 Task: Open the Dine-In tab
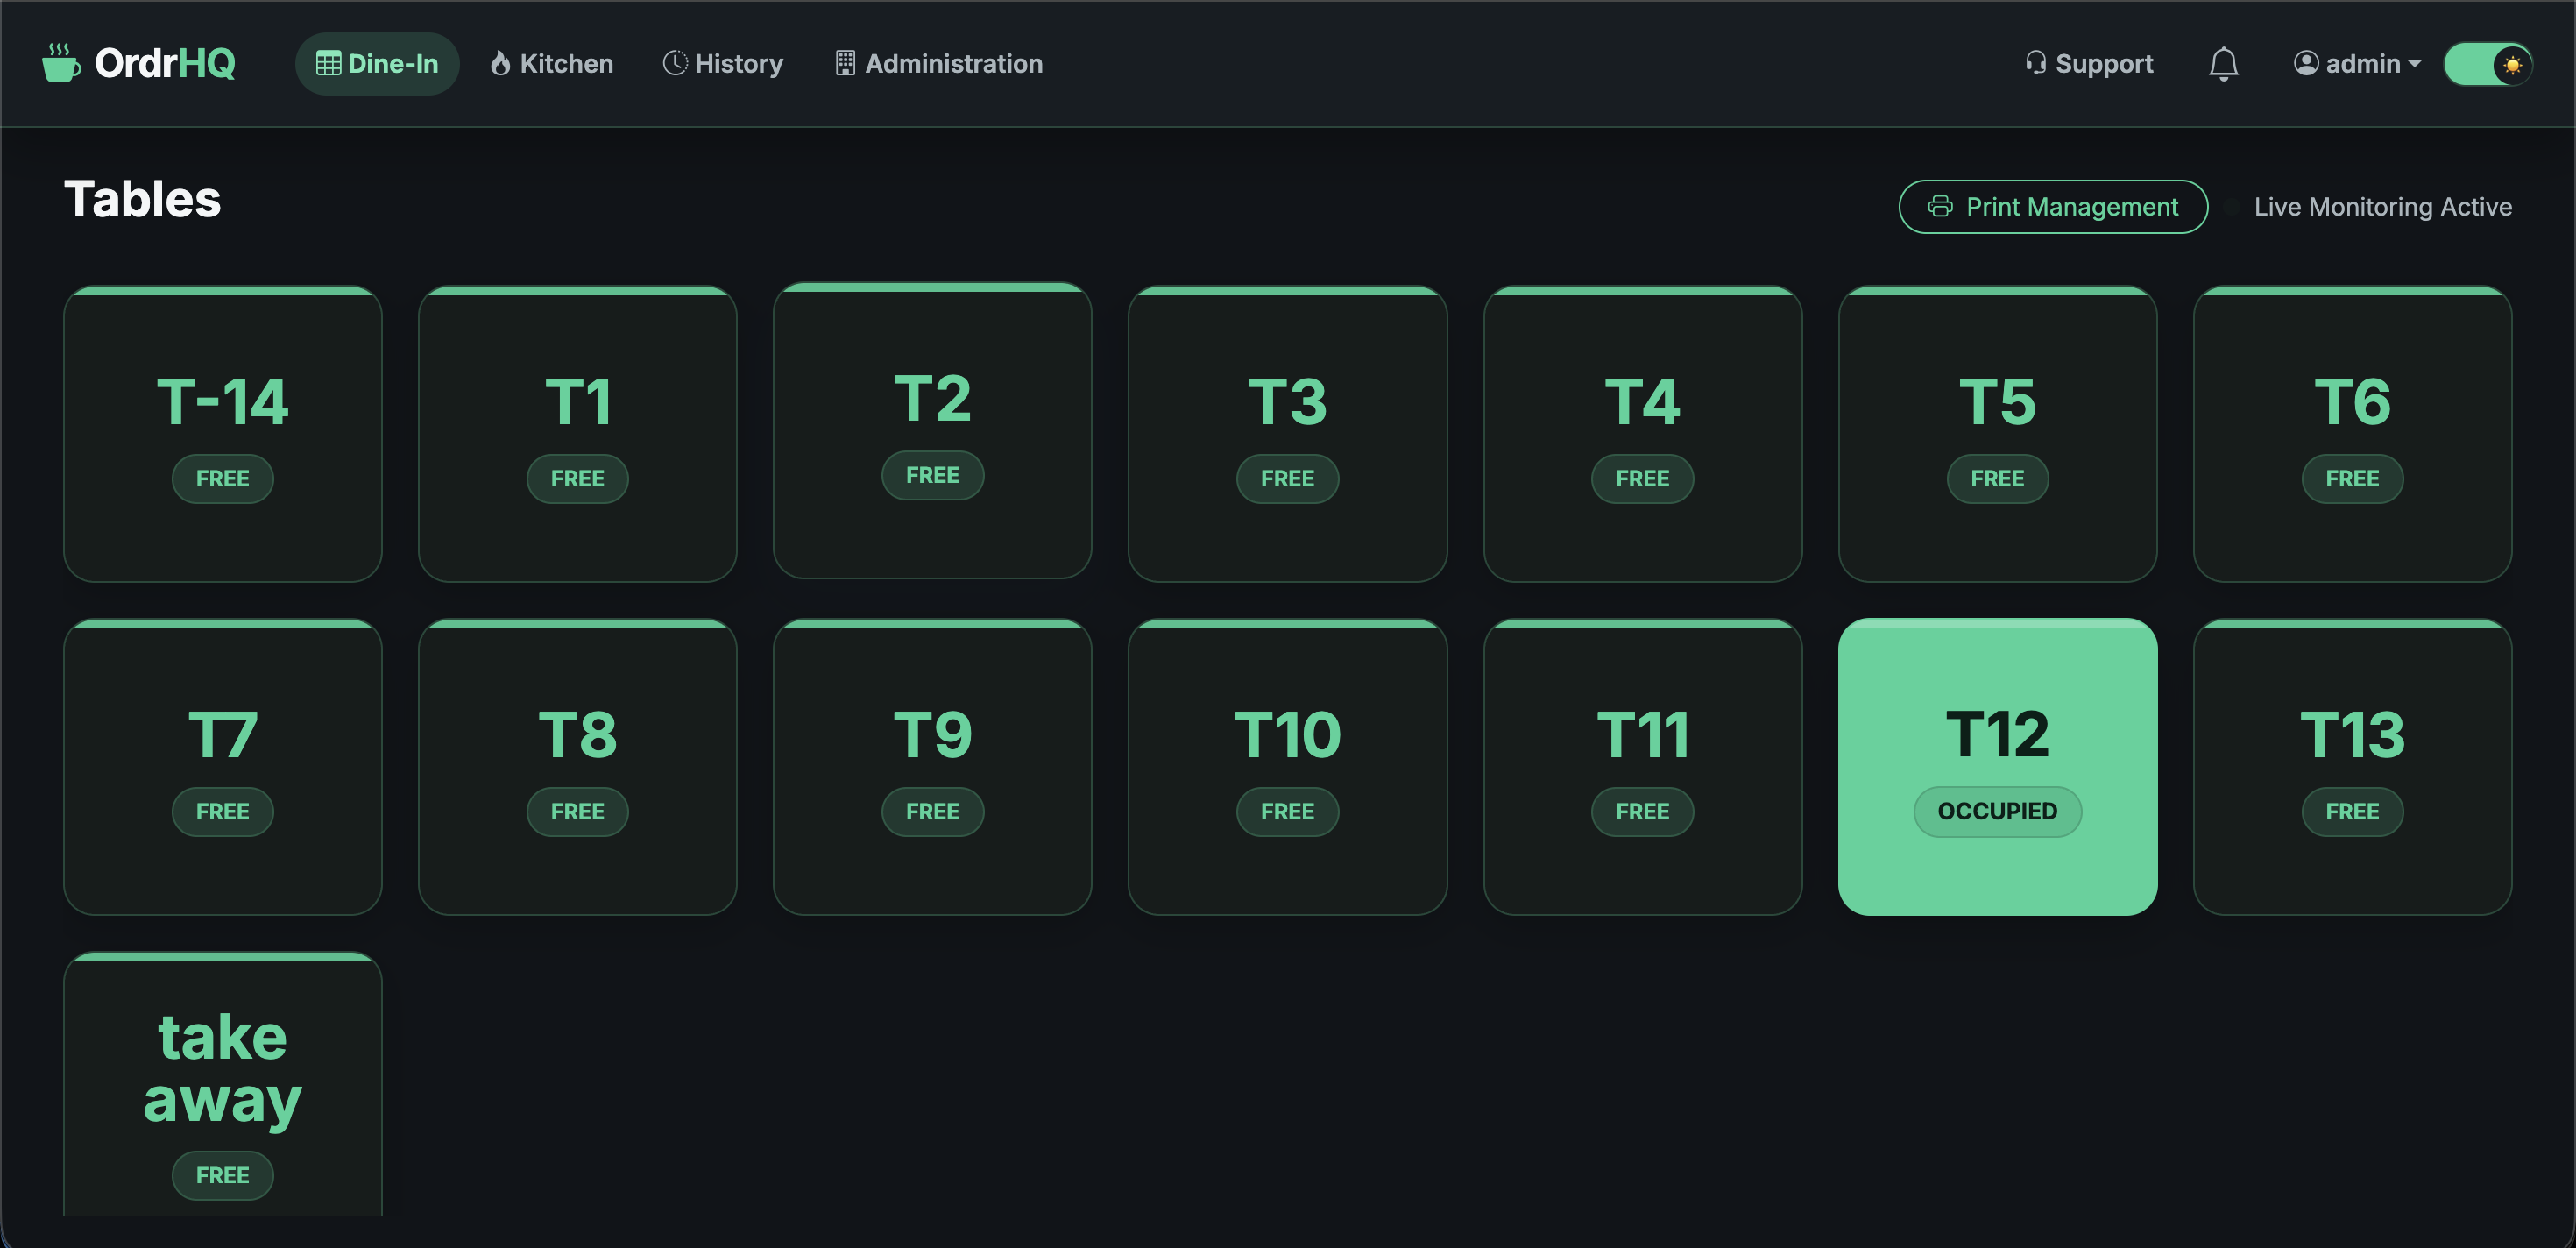(x=377, y=63)
